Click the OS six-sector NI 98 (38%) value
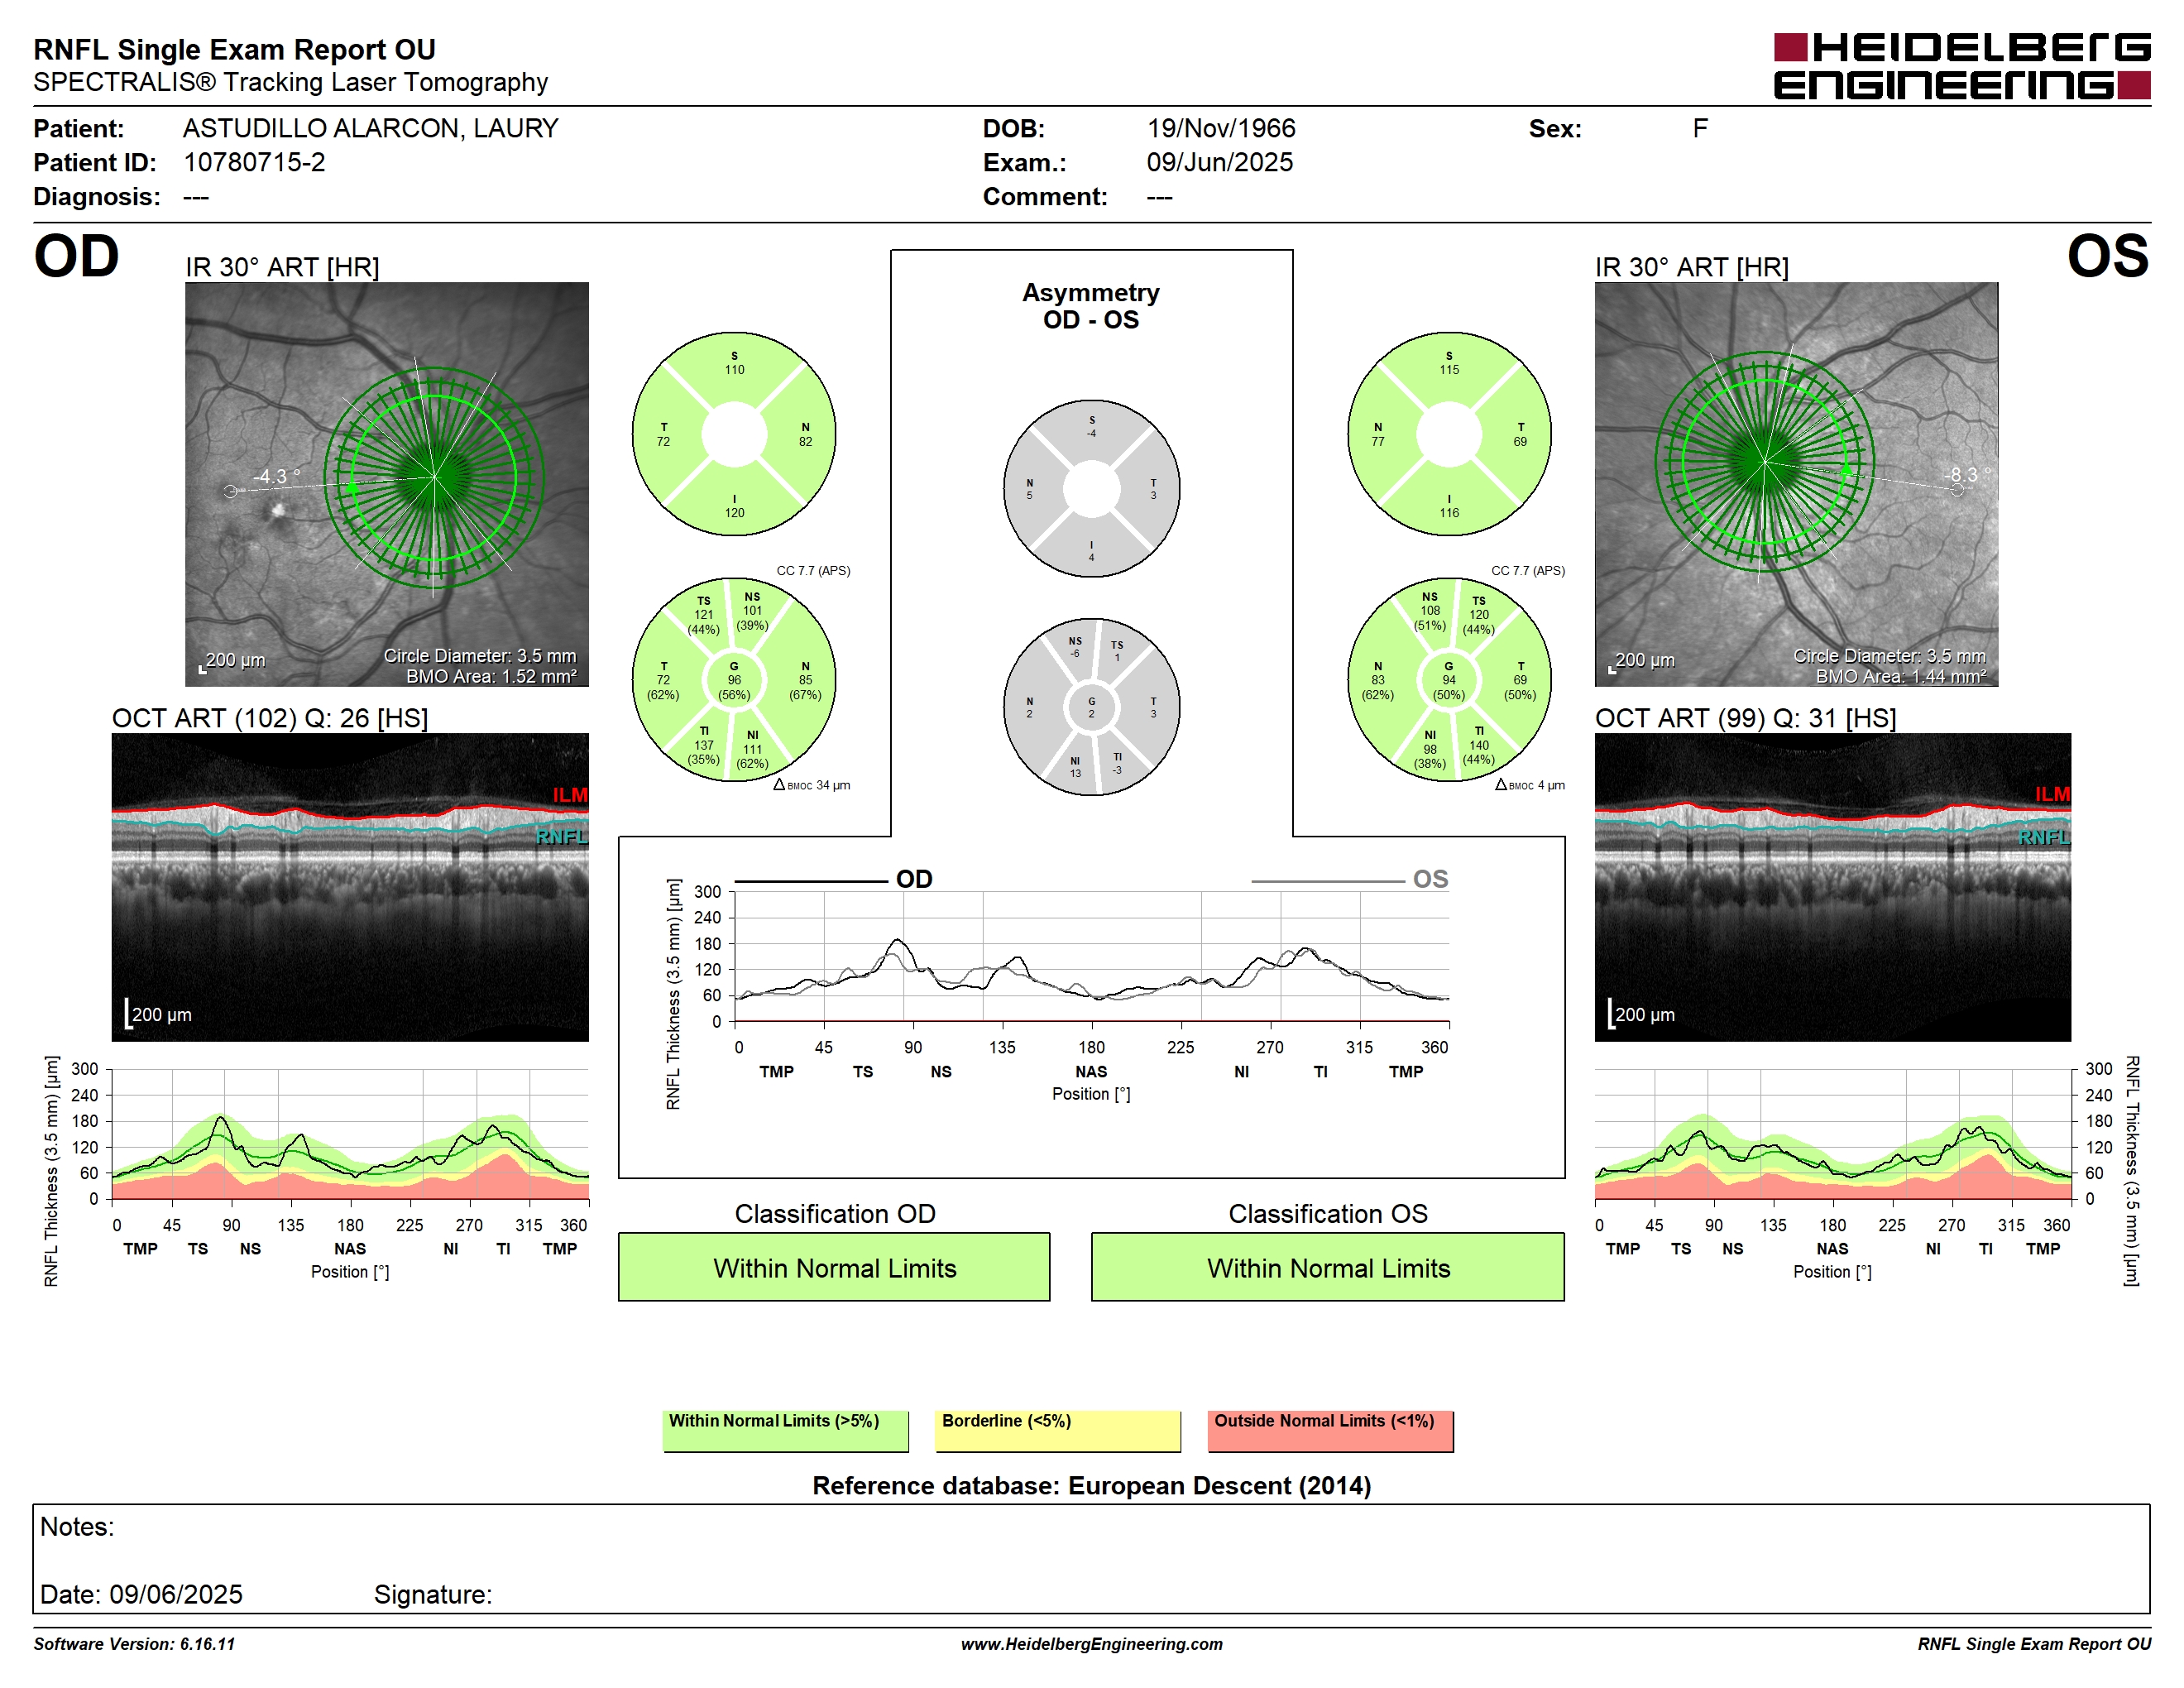The height and width of the screenshot is (1688, 2184). click(1430, 749)
